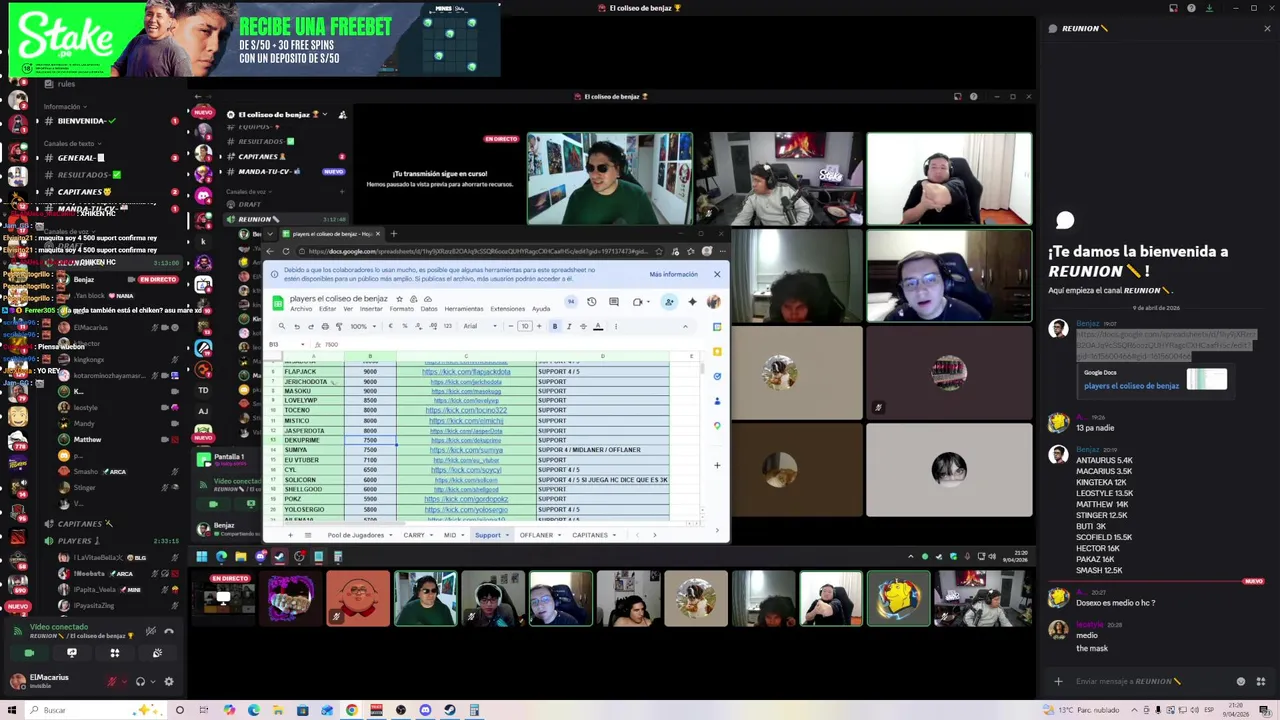Open Gemini sparkle icon in Sheets
This screenshot has width=1280, height=720.
point(692,302)
